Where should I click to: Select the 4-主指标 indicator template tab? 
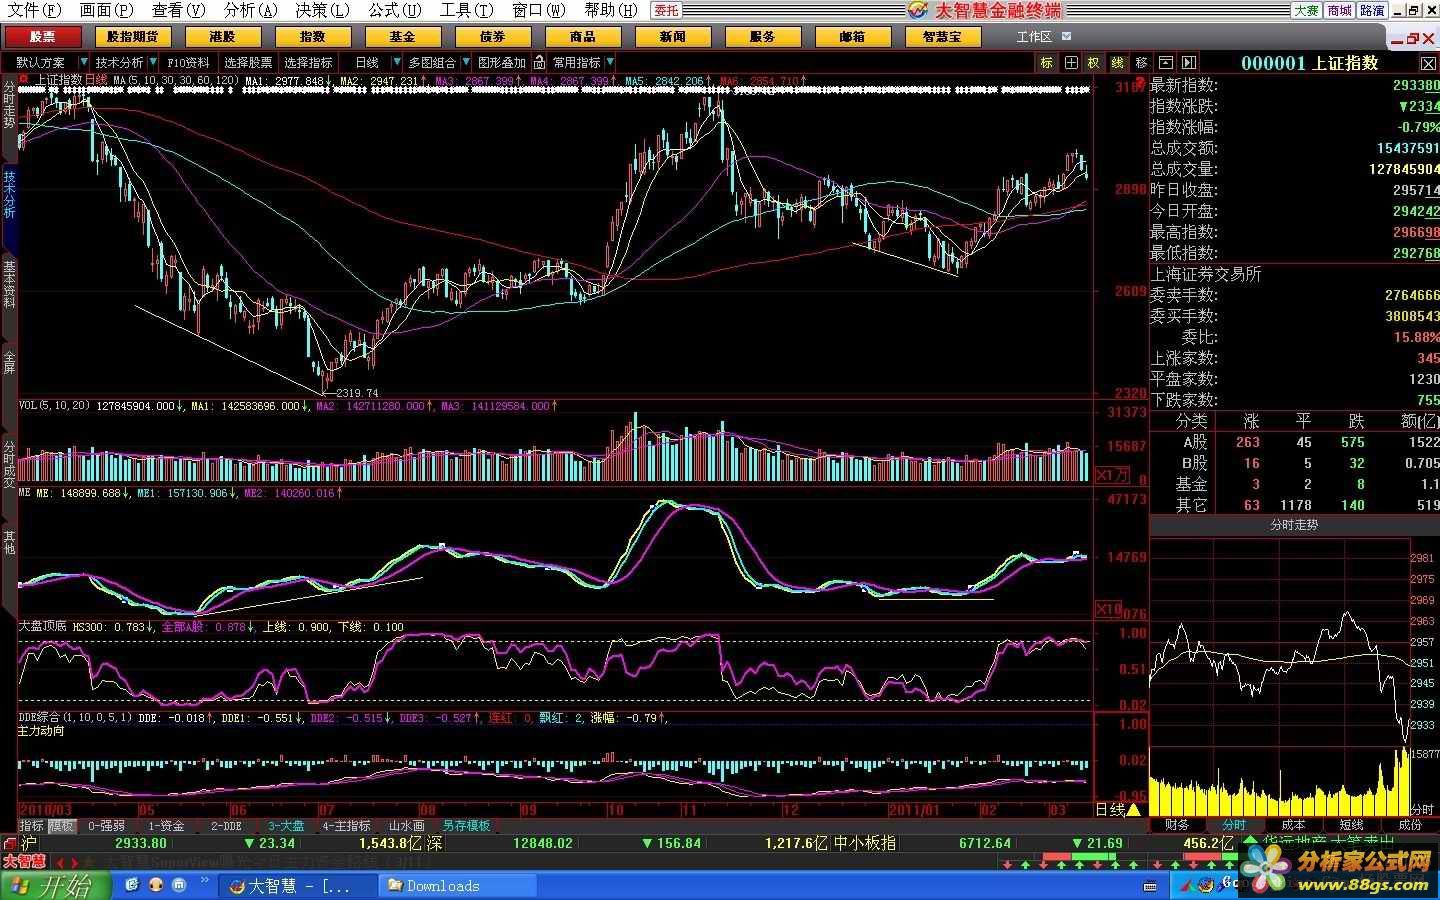pyautogui.click(x=346, y=826)
